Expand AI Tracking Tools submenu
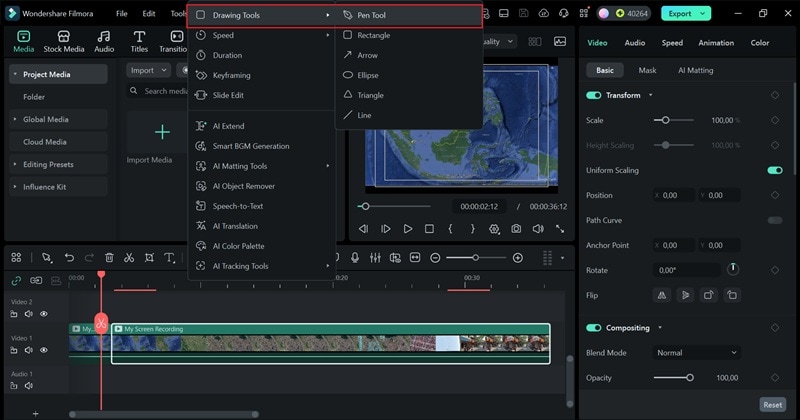 pos(262,266)
